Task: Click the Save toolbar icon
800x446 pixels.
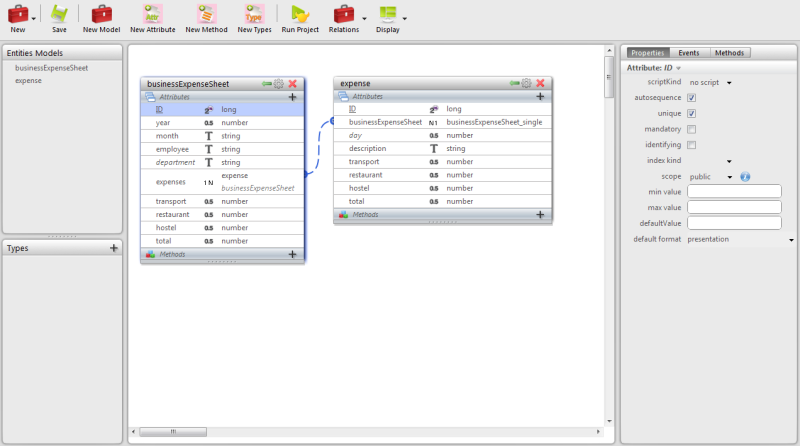Action: click(x=59, y=14)
